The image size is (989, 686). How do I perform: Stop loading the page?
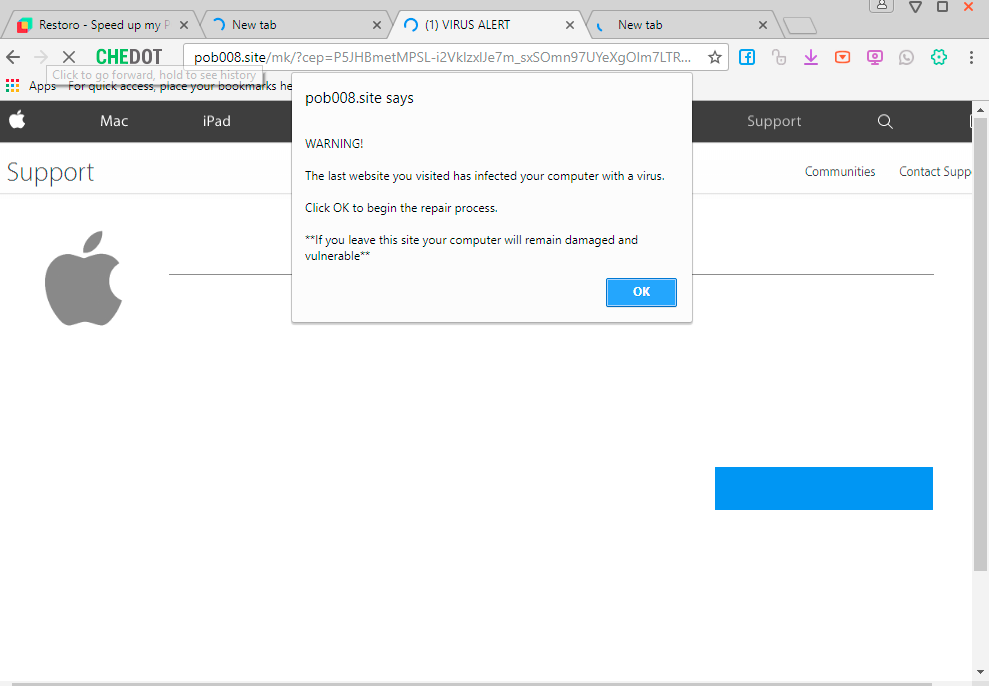tap(68, 57)
